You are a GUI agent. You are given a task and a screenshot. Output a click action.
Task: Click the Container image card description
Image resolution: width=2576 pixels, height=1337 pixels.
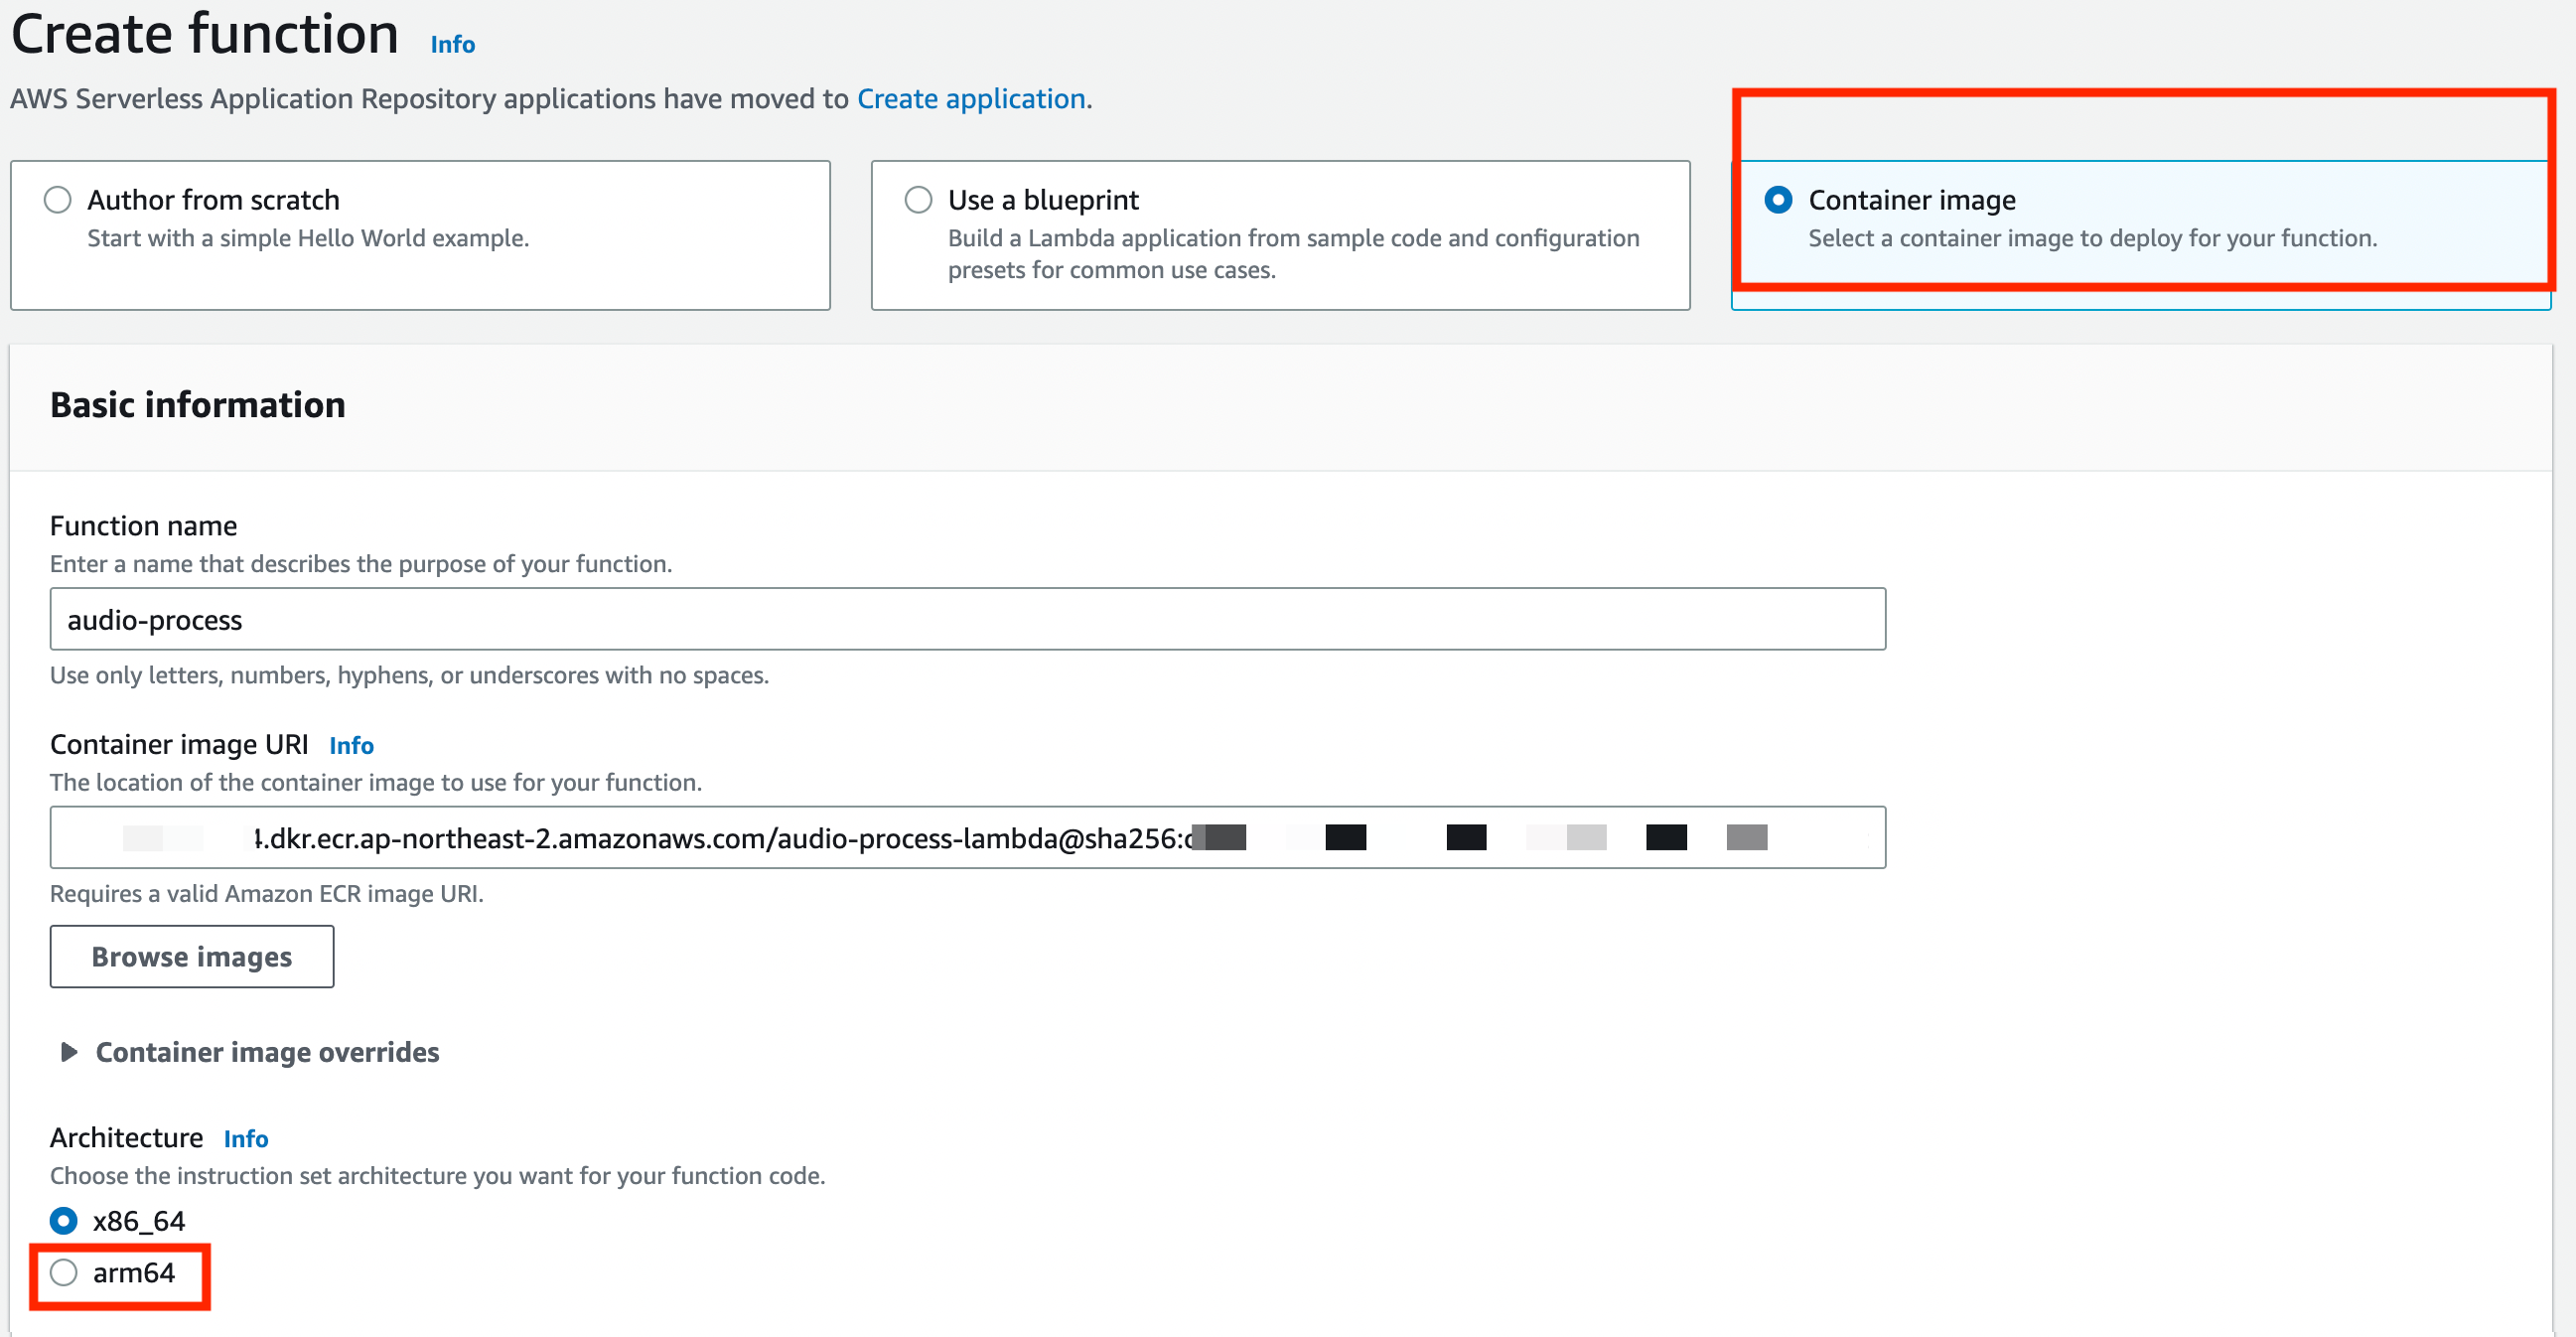click(2092, 239)
